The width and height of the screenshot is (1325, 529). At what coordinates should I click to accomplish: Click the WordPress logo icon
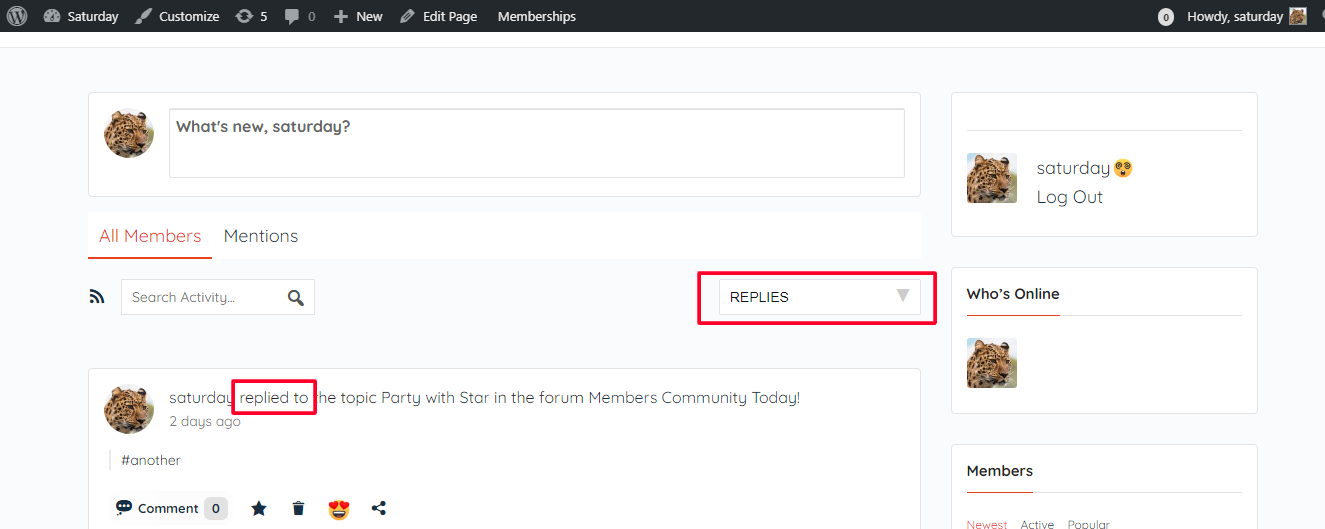pos(17,16)
